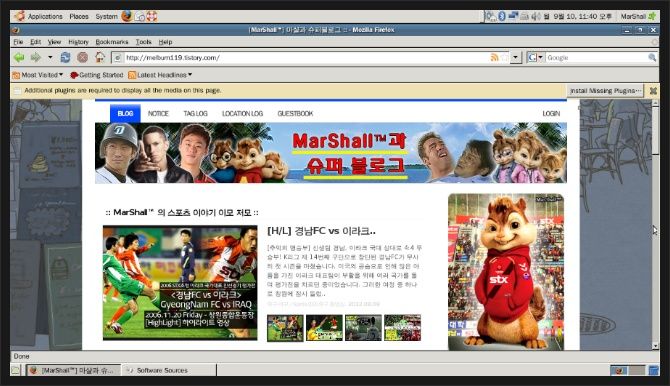The image size is (670, 386).
Task: Go back with the green back arrow
Action: point(19,57)
